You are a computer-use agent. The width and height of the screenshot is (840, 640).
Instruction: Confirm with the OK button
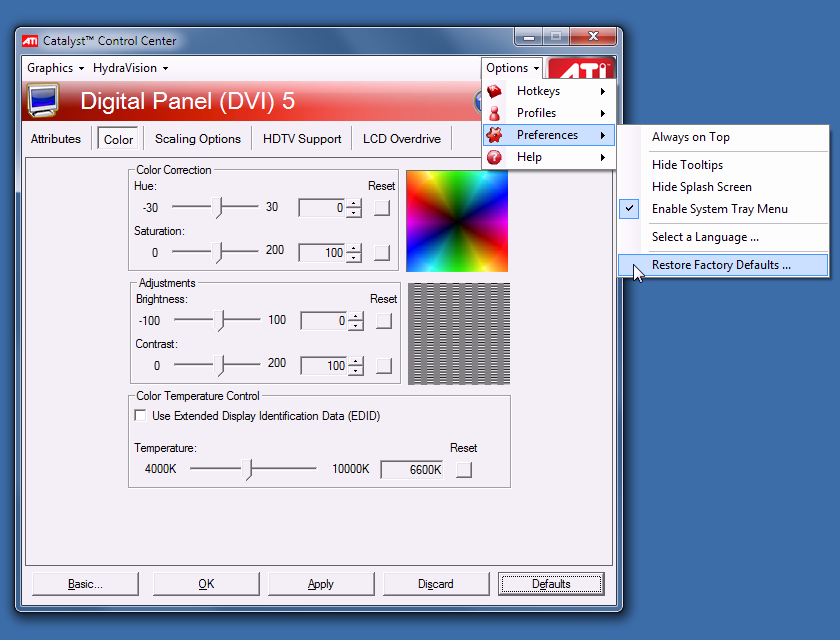[x=206, y=584]
